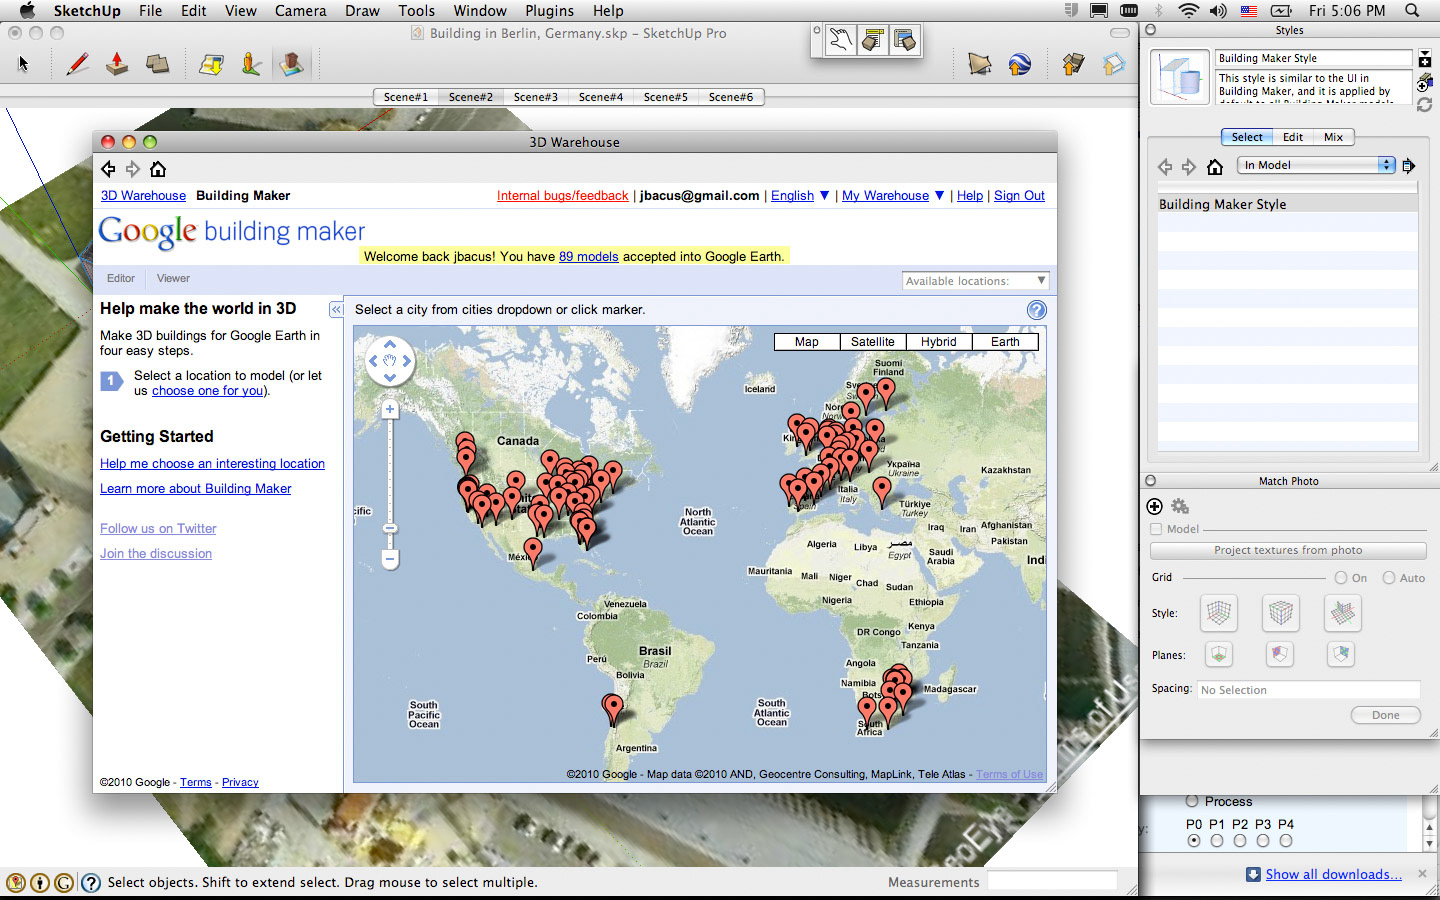Select Building Maker Style list row
Viewport: 1440px width, 900px height.
point(1288,204)
